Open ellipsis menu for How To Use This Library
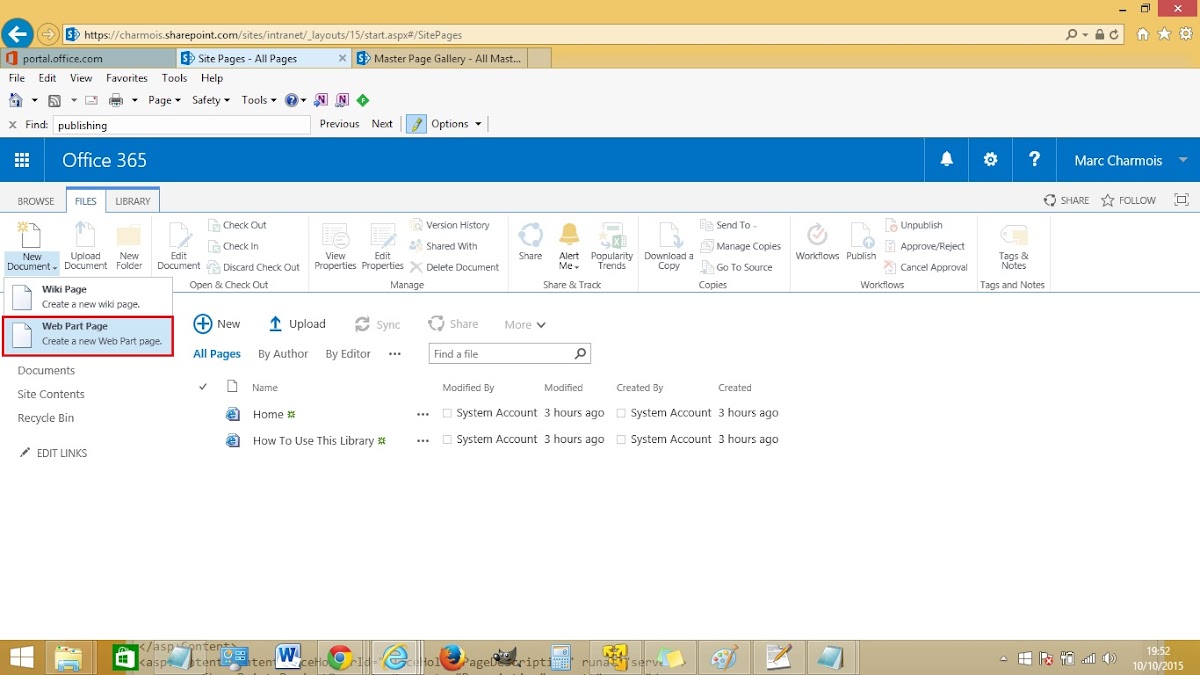This screenshot has height=675, width=1200. 423,440
